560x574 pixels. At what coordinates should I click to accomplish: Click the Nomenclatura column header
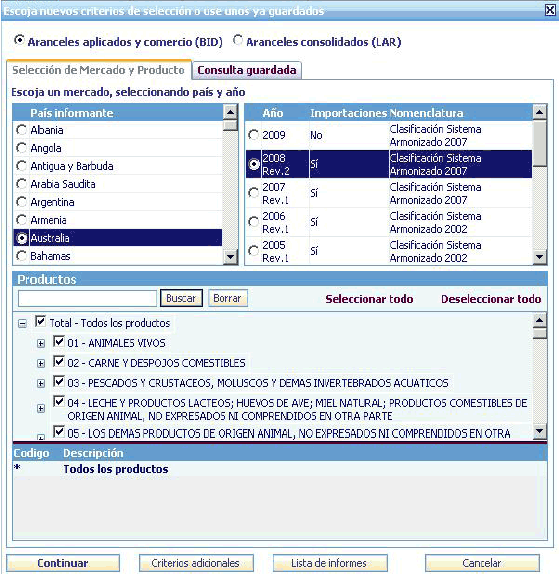click(x=426, y=113)
